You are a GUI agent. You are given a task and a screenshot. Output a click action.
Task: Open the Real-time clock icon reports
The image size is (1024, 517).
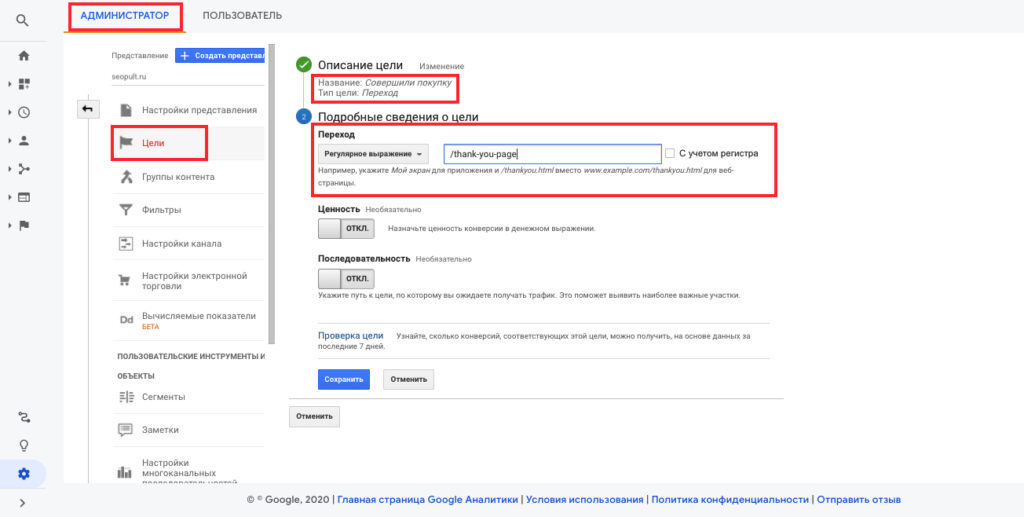(24, 113)
